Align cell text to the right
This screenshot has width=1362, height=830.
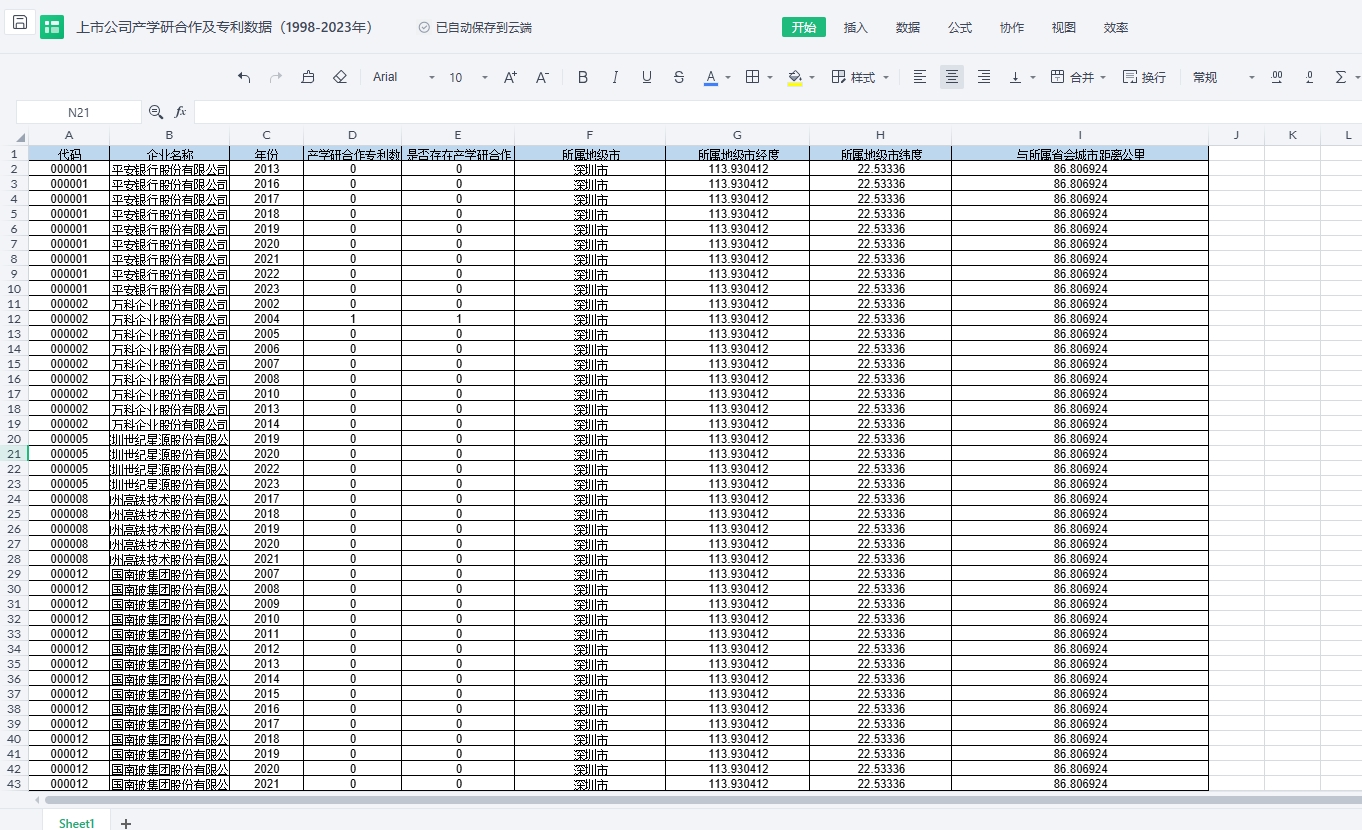[984, 77]
